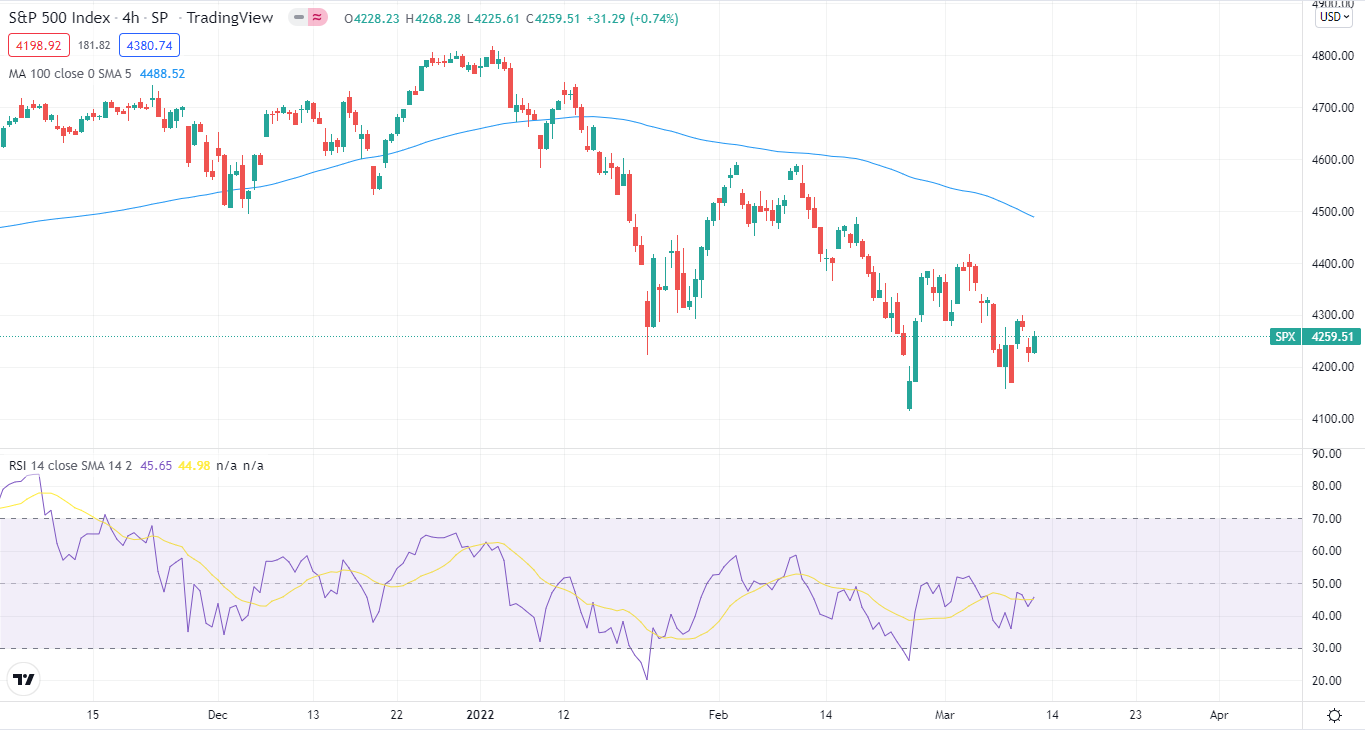
Task: Open the USD currency dropdown
Action: pyautogui.click(x=1334, y=16)
